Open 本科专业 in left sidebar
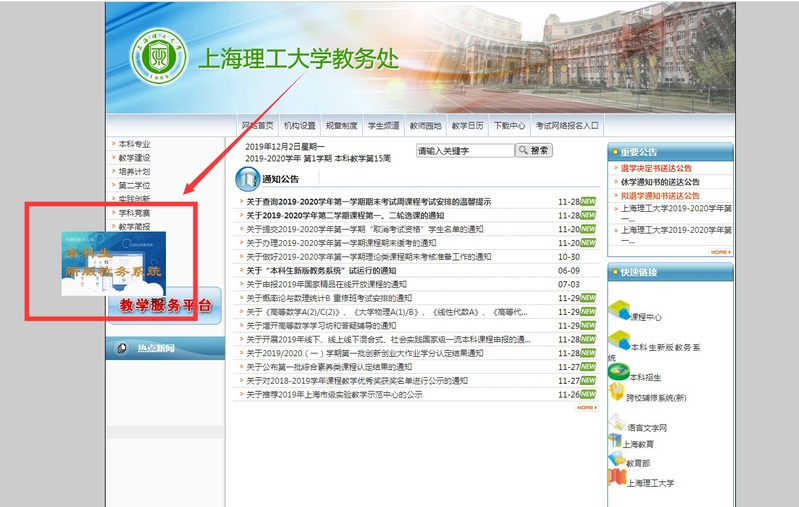799x507 pixels. click(134, 144)
